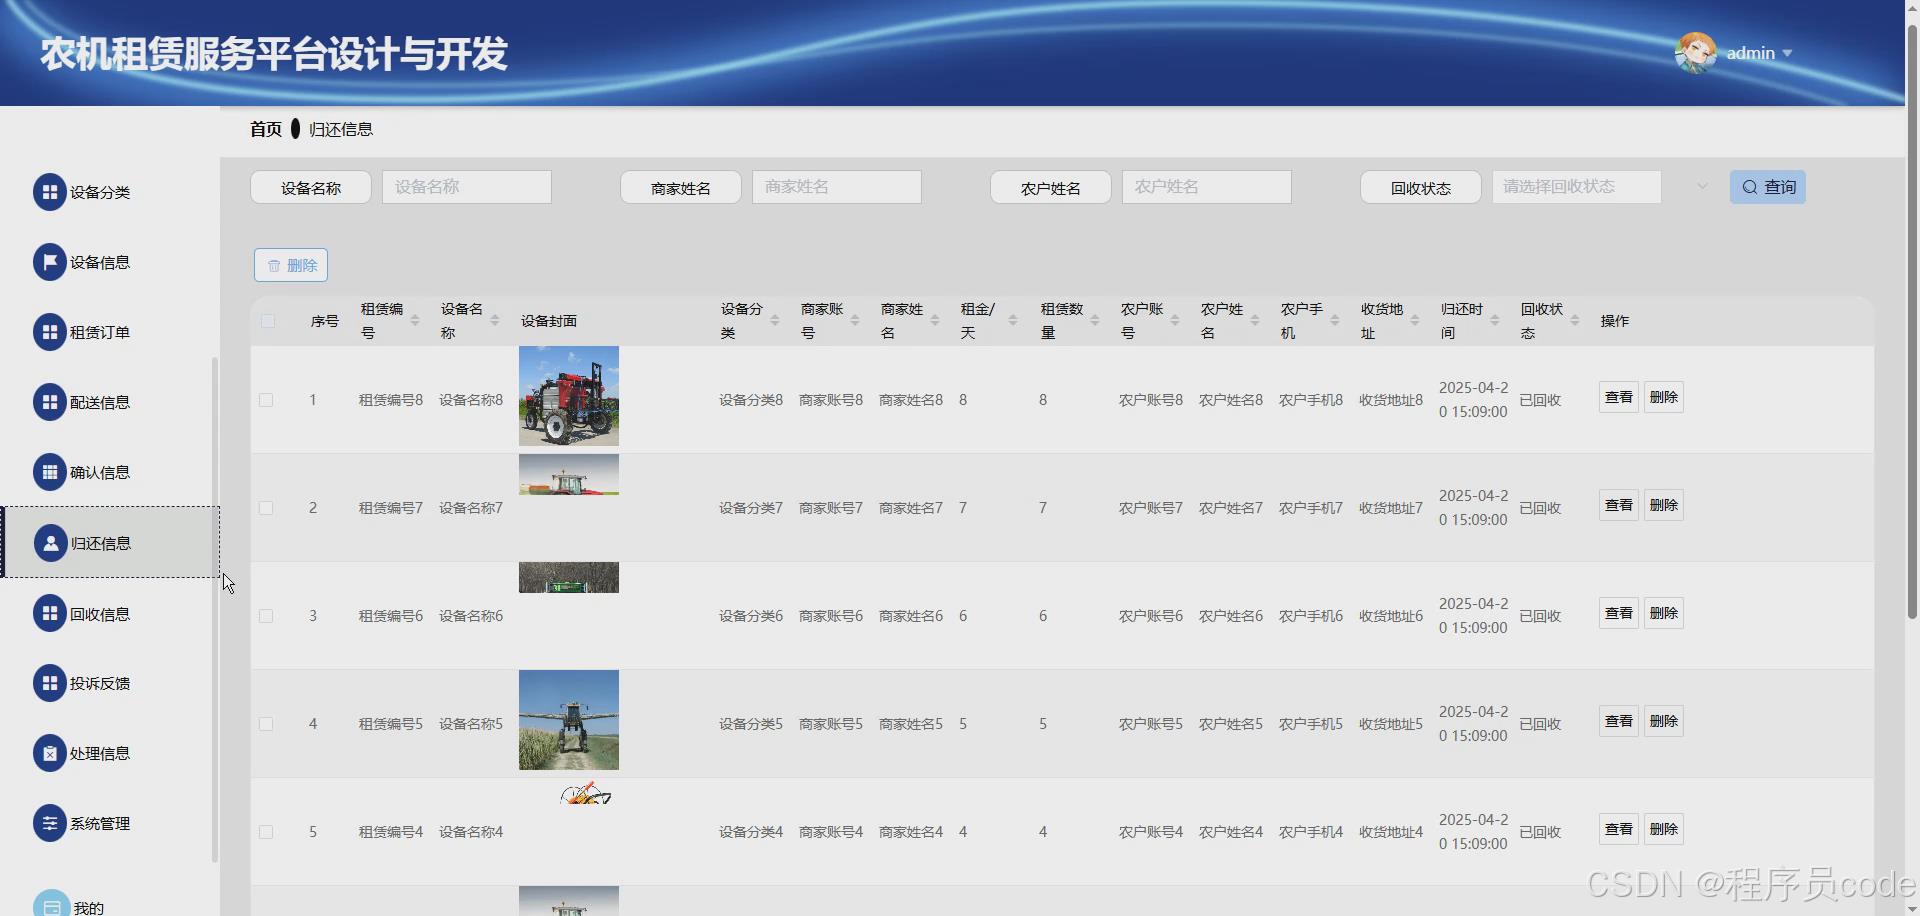Click the 处理信息 clipboard icon

tap(49, 753)
